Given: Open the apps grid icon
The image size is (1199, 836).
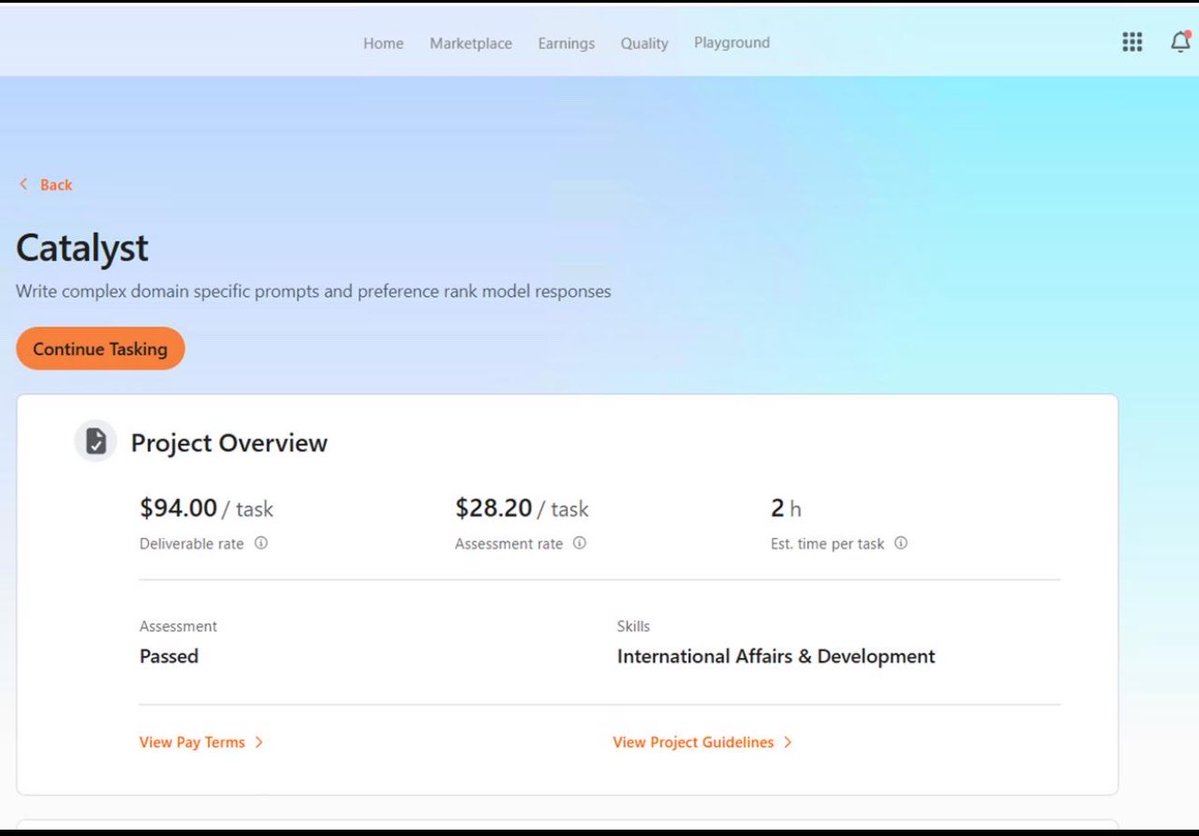Looking at the screenshot, I should tap(1132, 42).
